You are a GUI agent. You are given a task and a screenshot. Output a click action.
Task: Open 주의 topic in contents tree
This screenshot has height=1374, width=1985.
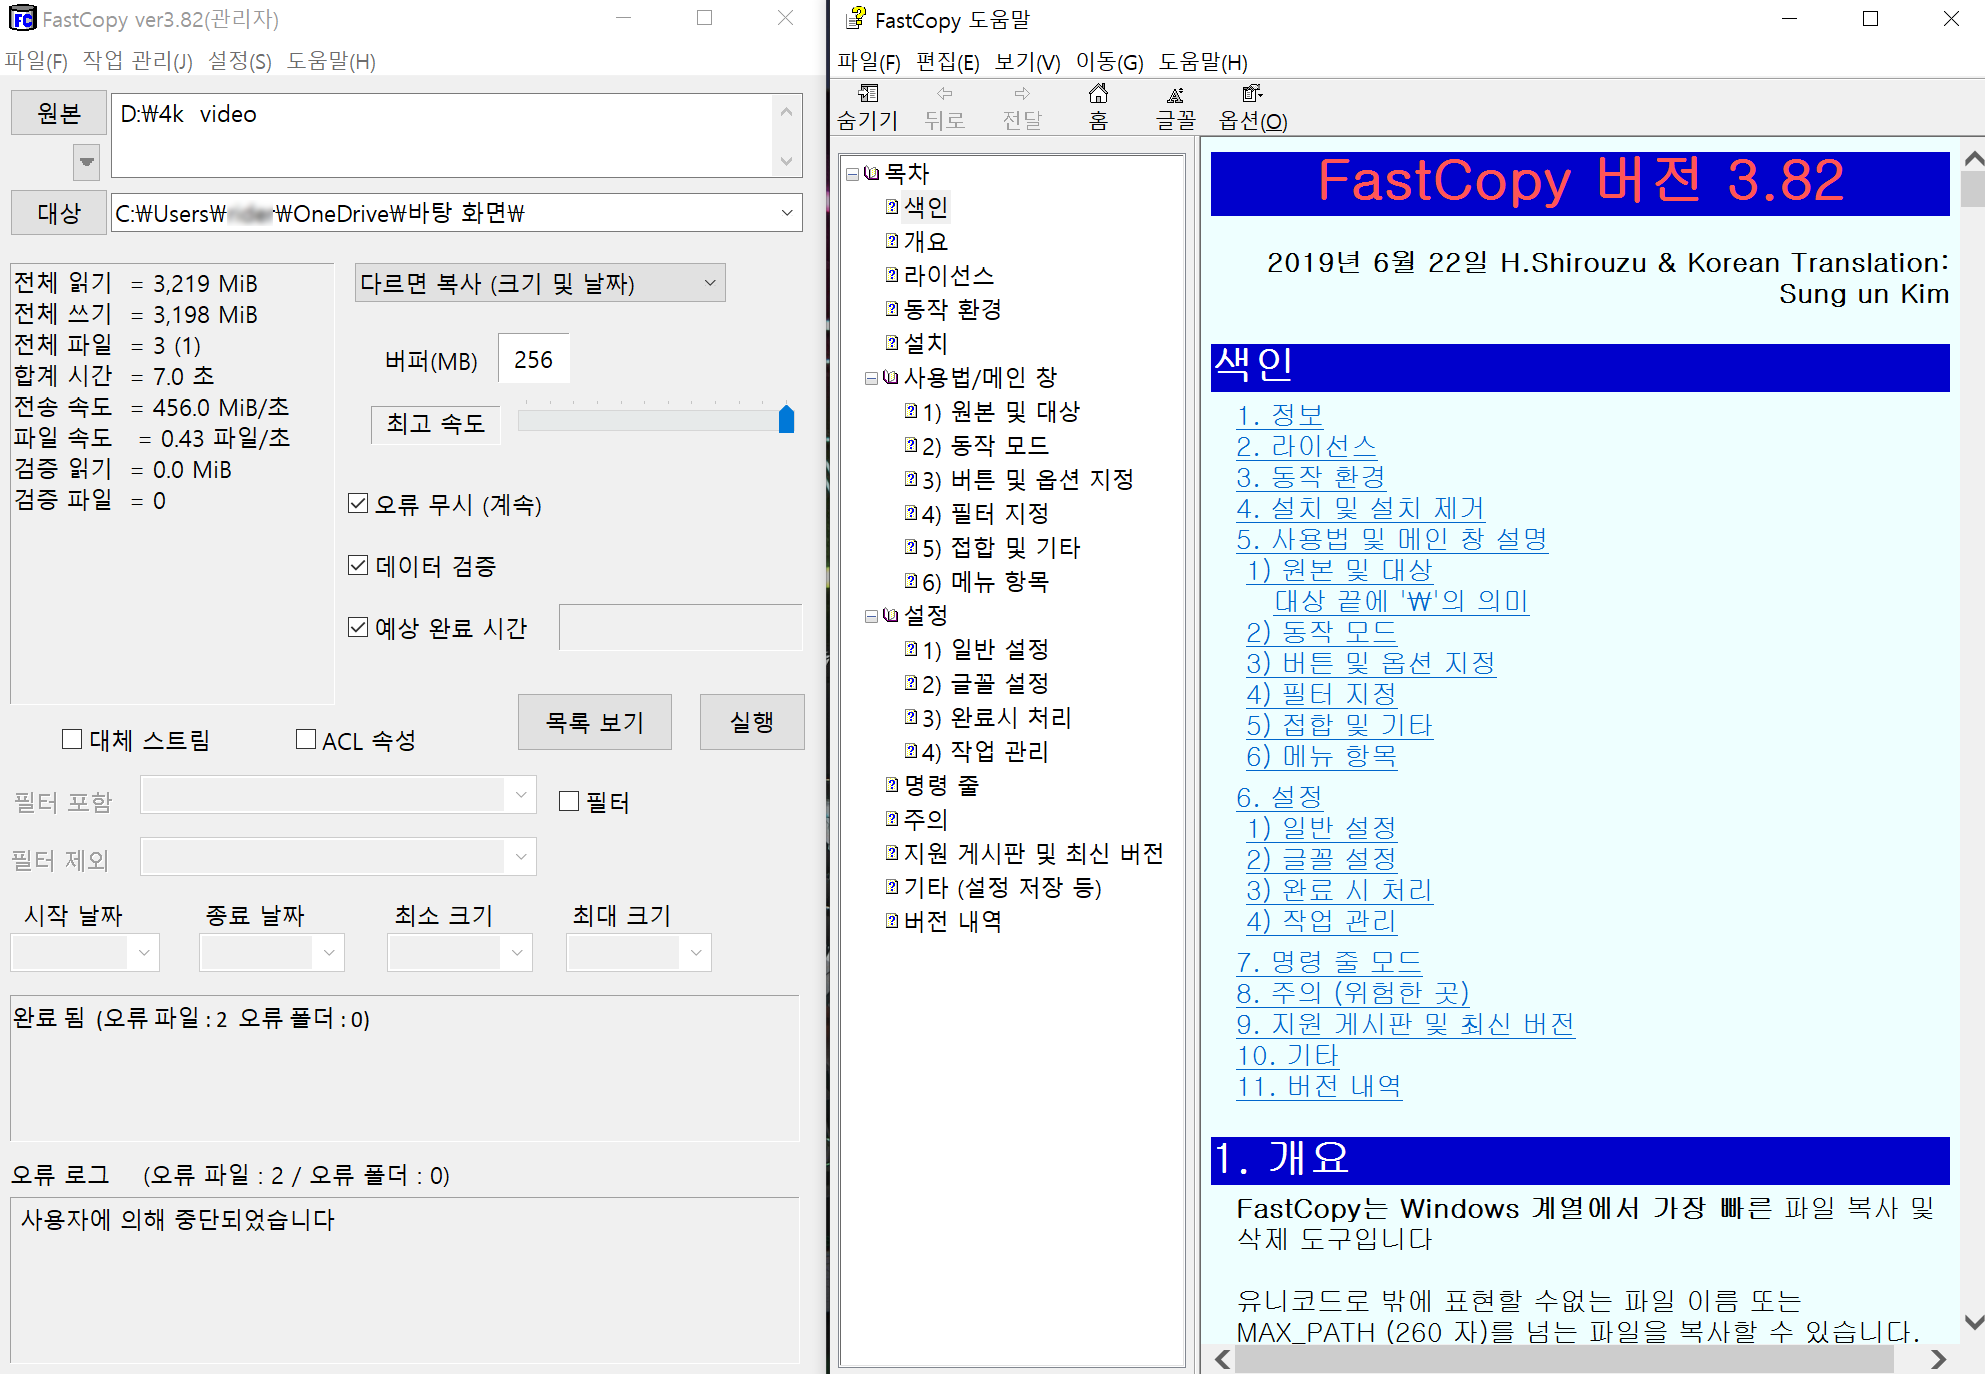(x=925, y=819)
